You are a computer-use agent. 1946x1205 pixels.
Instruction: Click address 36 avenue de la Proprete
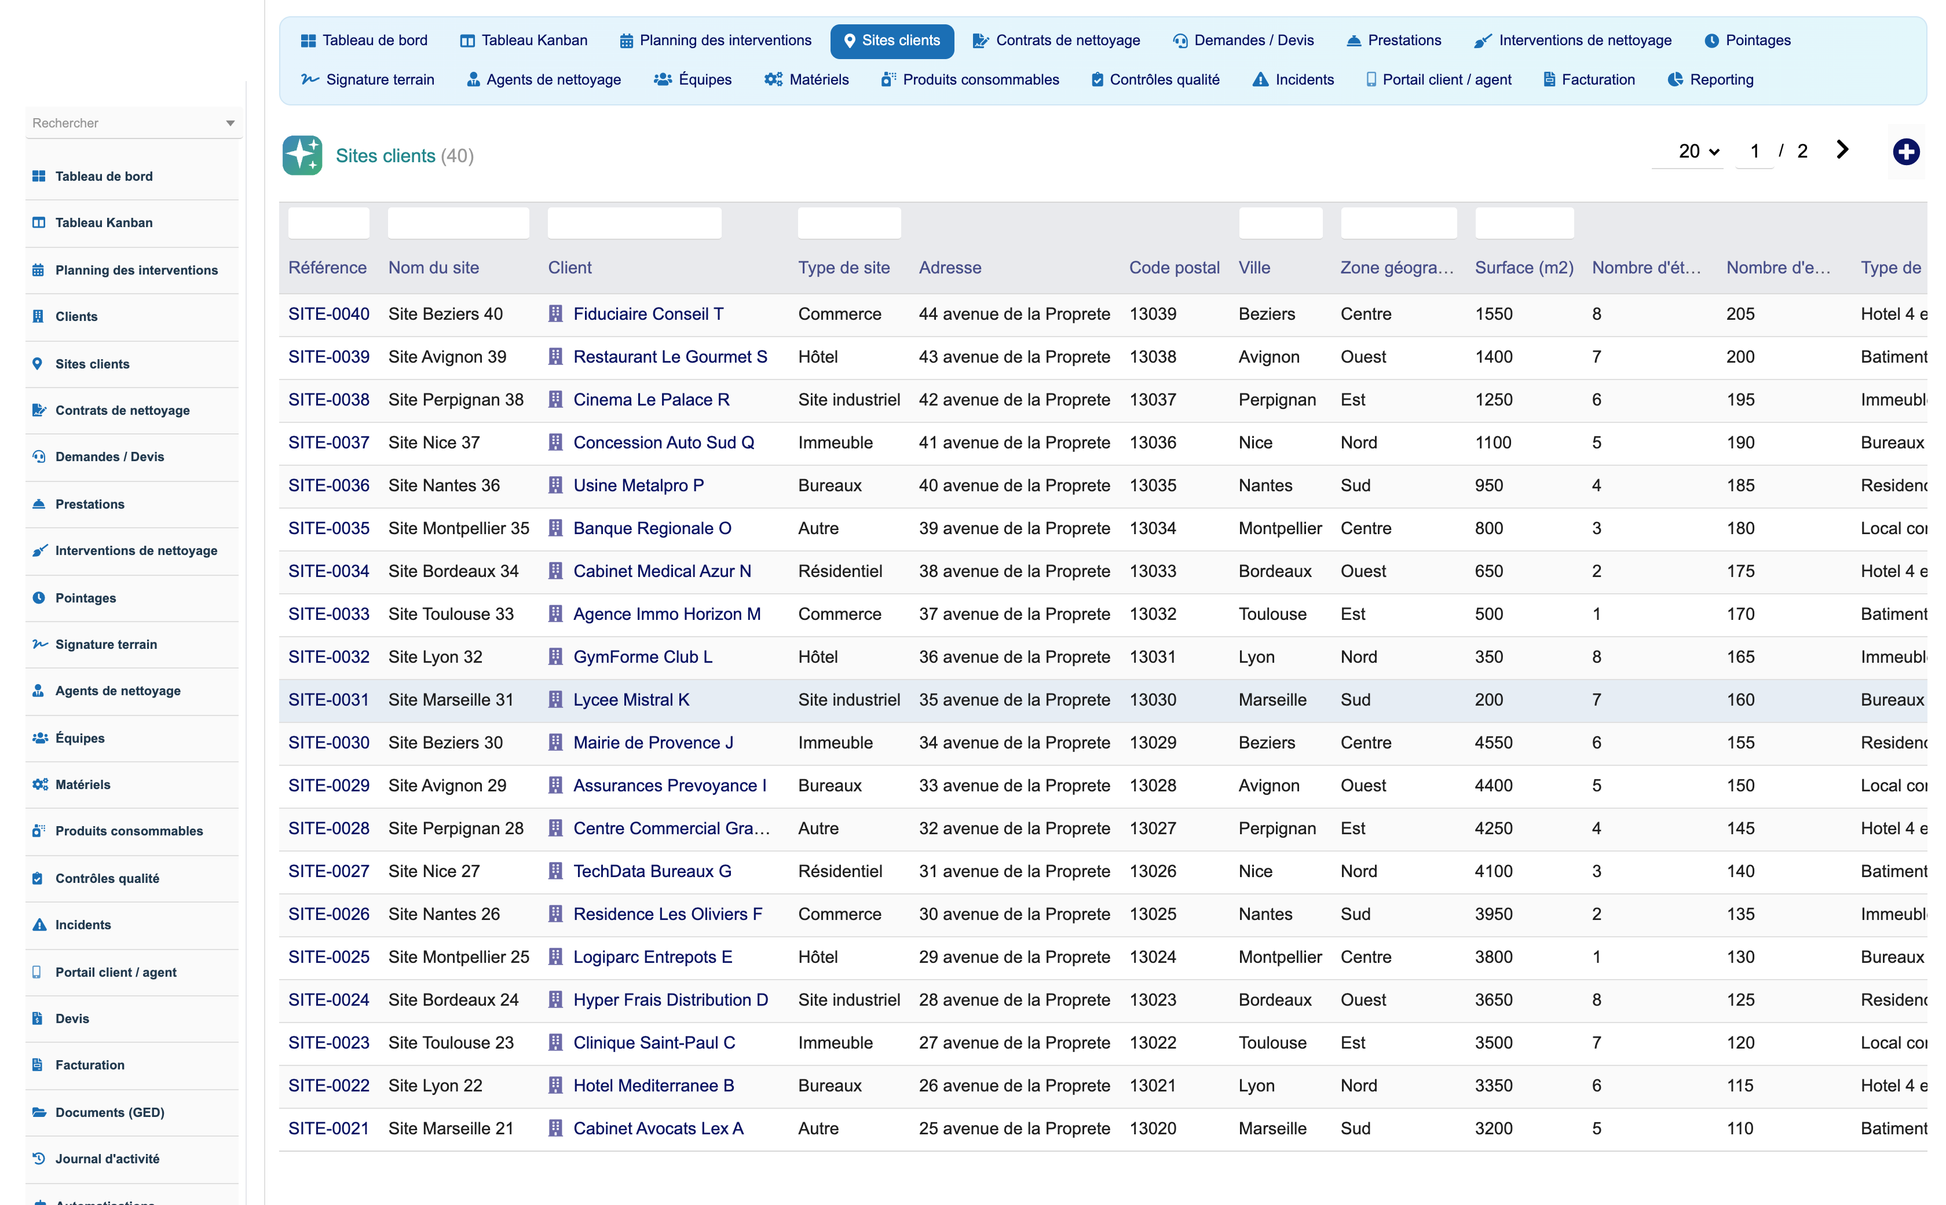pyautogui.click(x=1014, y=657)
